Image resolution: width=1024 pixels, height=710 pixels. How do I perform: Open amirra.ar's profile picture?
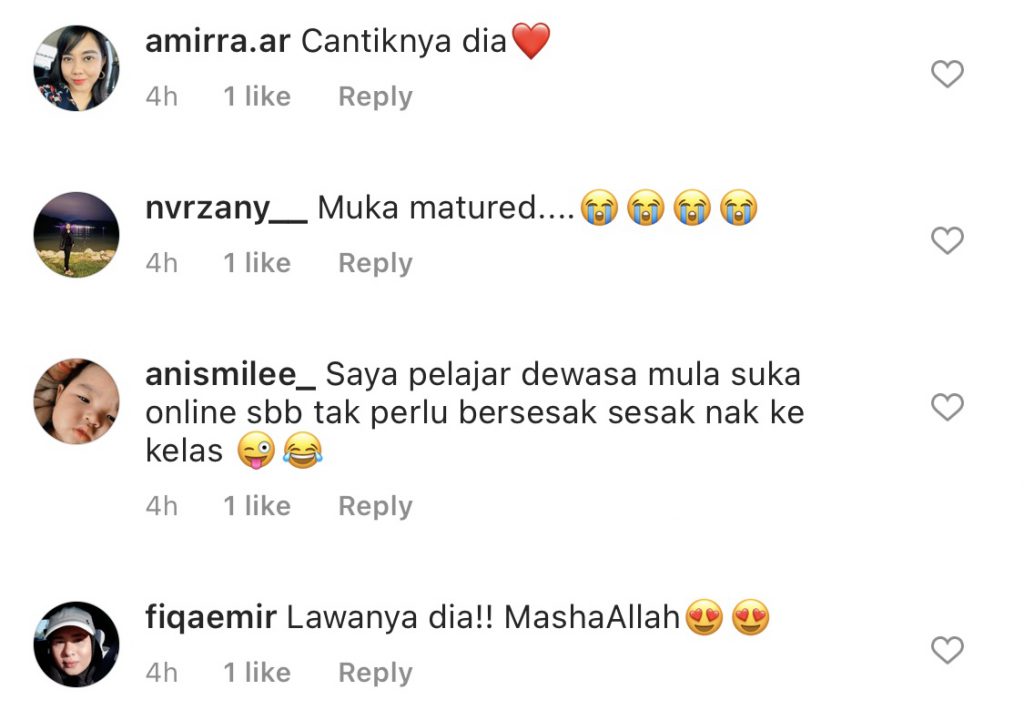pyautogui.click(x=76, y=68)
